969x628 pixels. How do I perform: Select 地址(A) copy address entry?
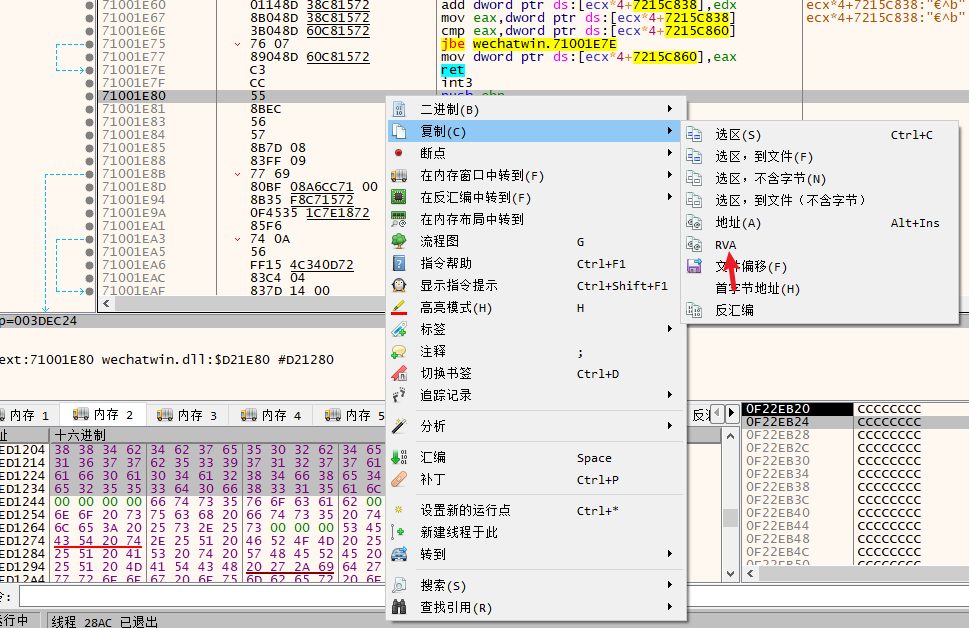click(x=737, y=223)
